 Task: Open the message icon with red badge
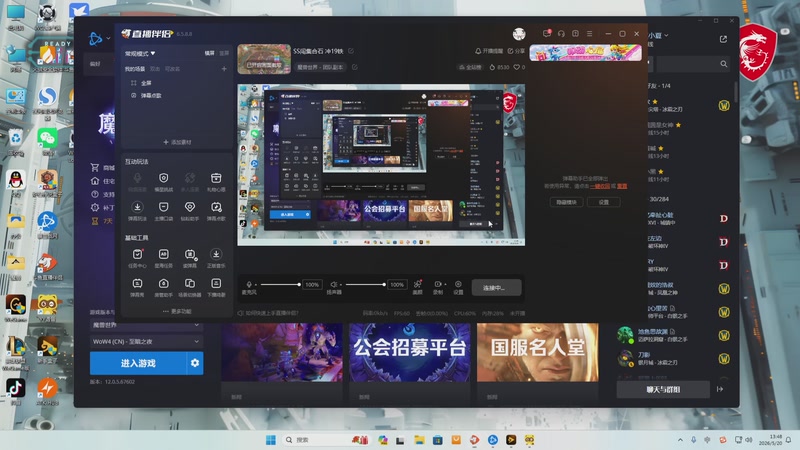tap(546, 34)
